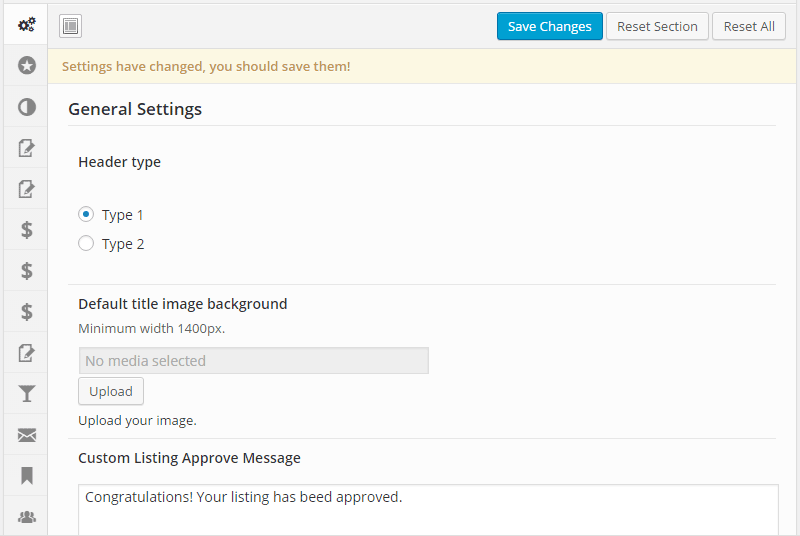Select the half-circle contrast sidebar icon
Viewport: 800px width, 536px height.
click(26, 107)
